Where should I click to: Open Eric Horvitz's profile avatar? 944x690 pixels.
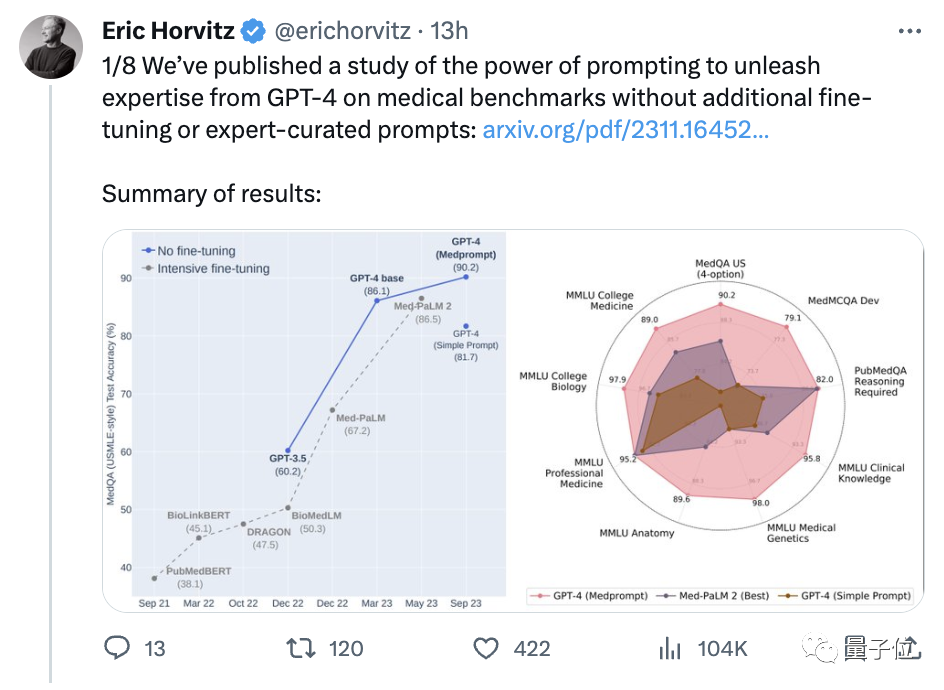click(x=50, y=47)
